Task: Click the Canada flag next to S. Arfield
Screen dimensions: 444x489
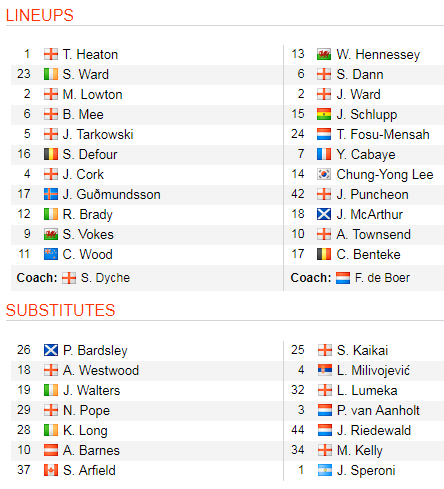Action: click(x=51, y=470)
